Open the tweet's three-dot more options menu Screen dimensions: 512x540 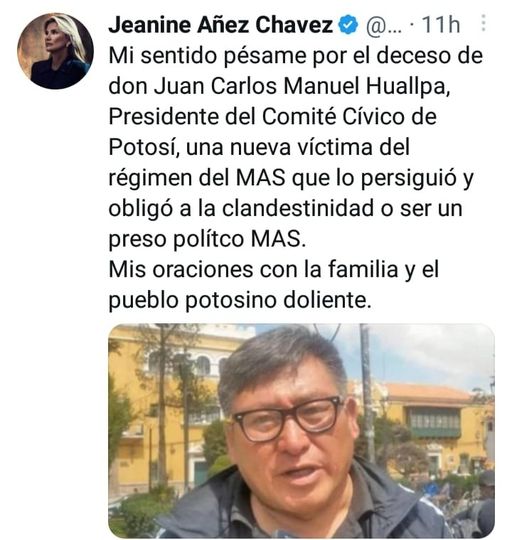tap(483, 23)
